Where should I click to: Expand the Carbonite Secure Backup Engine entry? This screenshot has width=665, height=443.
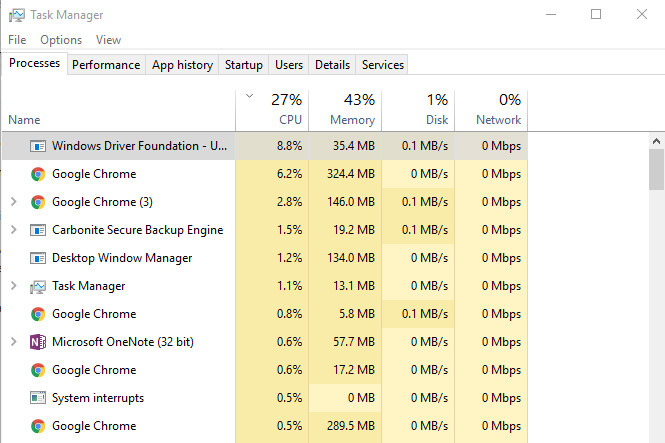(x=14, y=230)
